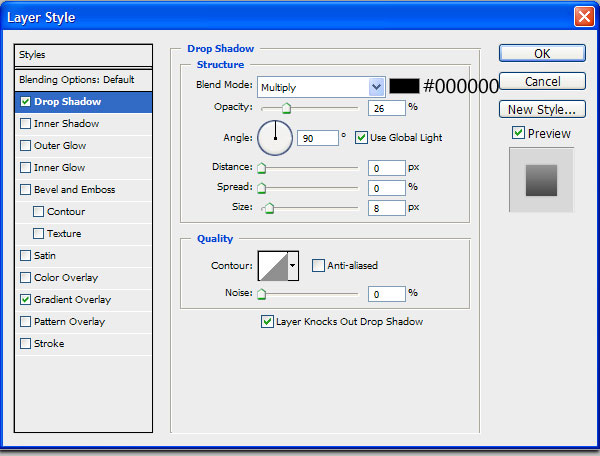Open the New Style dialog
This screenshot has width=600, height=456.
point(542,109)
